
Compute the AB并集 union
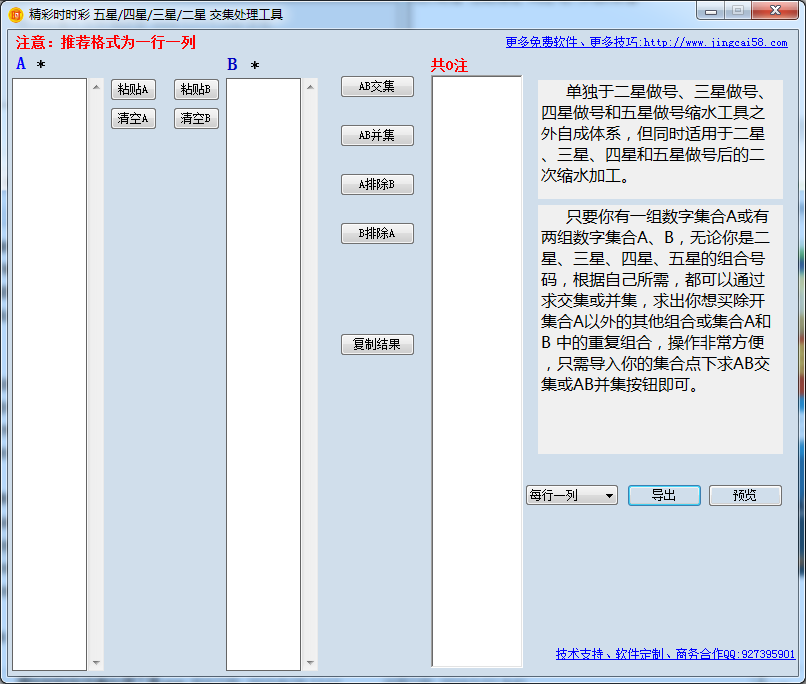coord(377,135)
